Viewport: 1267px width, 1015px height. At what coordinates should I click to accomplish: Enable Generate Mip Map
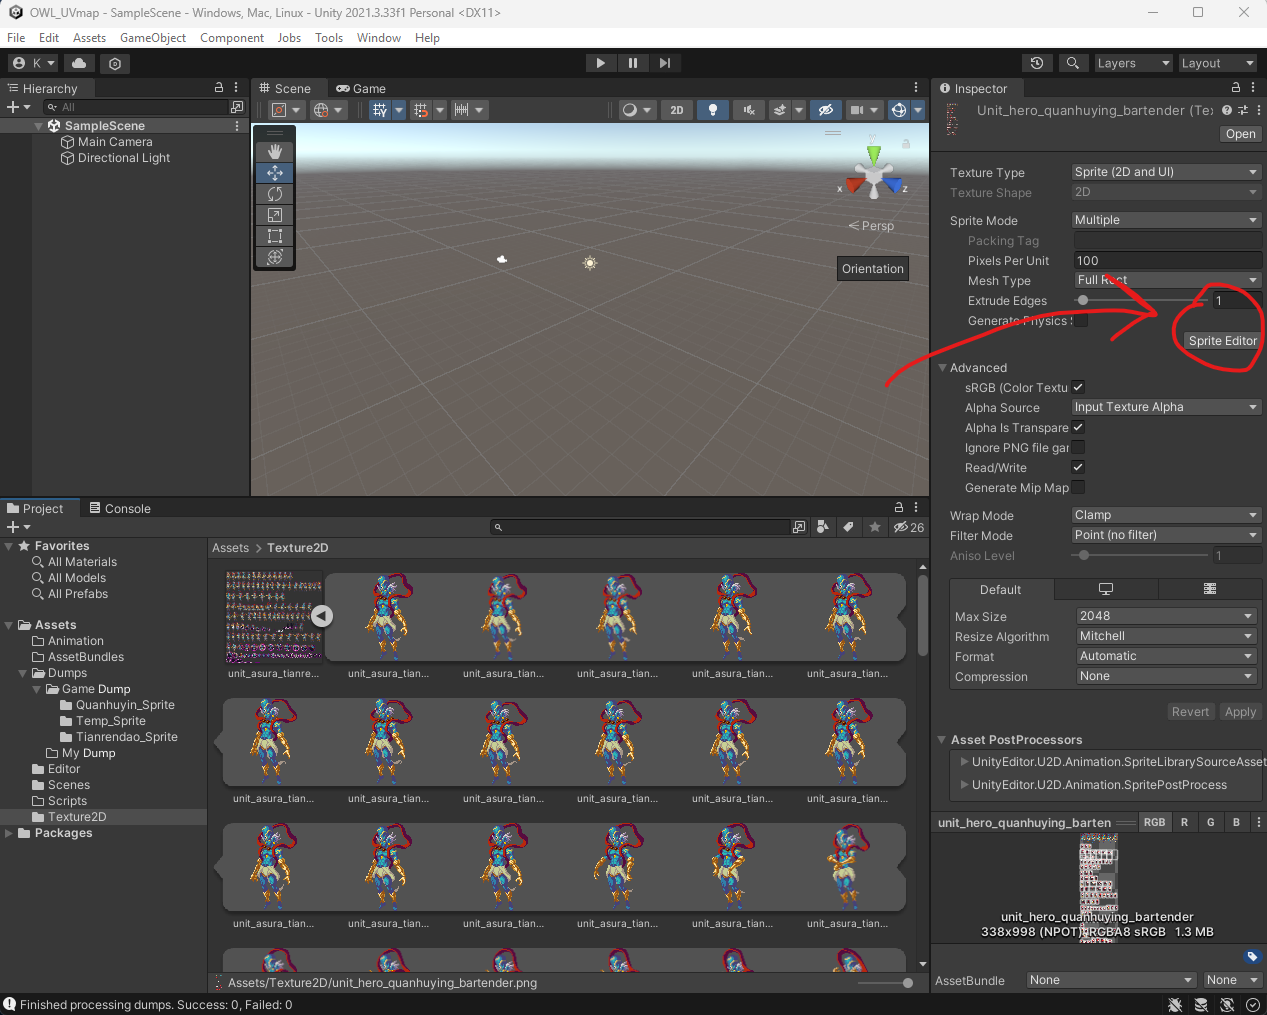pos(1079,488)
